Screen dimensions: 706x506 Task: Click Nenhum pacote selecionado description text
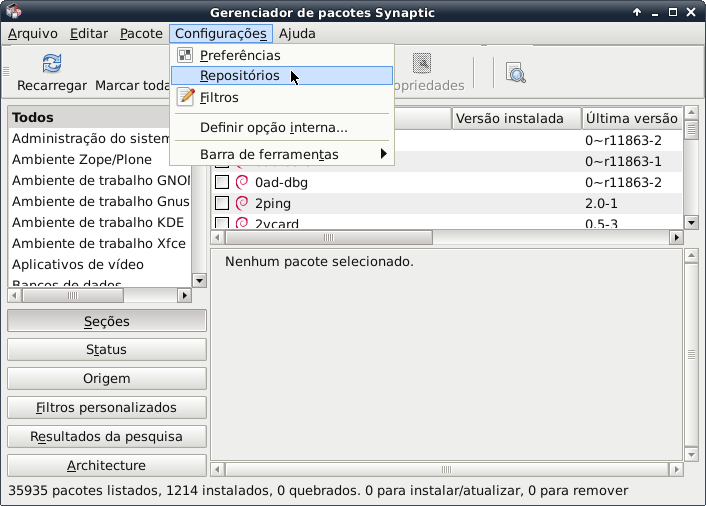pyautogui.click(x=319, y=262)
